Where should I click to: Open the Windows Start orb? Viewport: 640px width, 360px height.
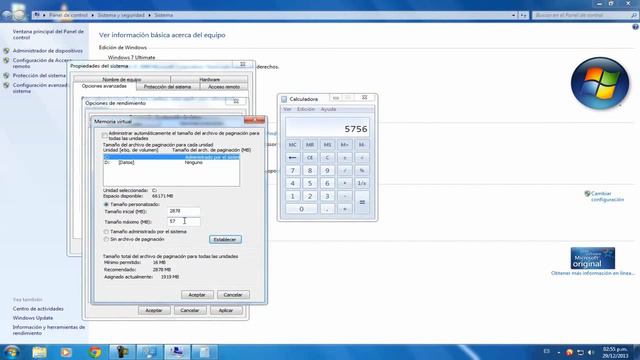coord(12,352)
